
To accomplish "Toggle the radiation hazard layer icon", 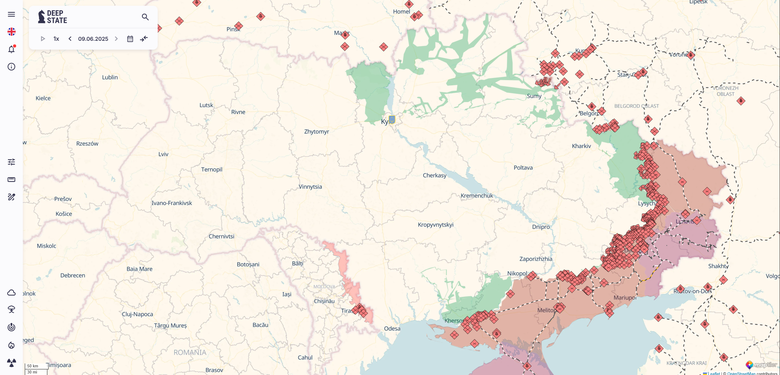I will [x=11, y=362].
